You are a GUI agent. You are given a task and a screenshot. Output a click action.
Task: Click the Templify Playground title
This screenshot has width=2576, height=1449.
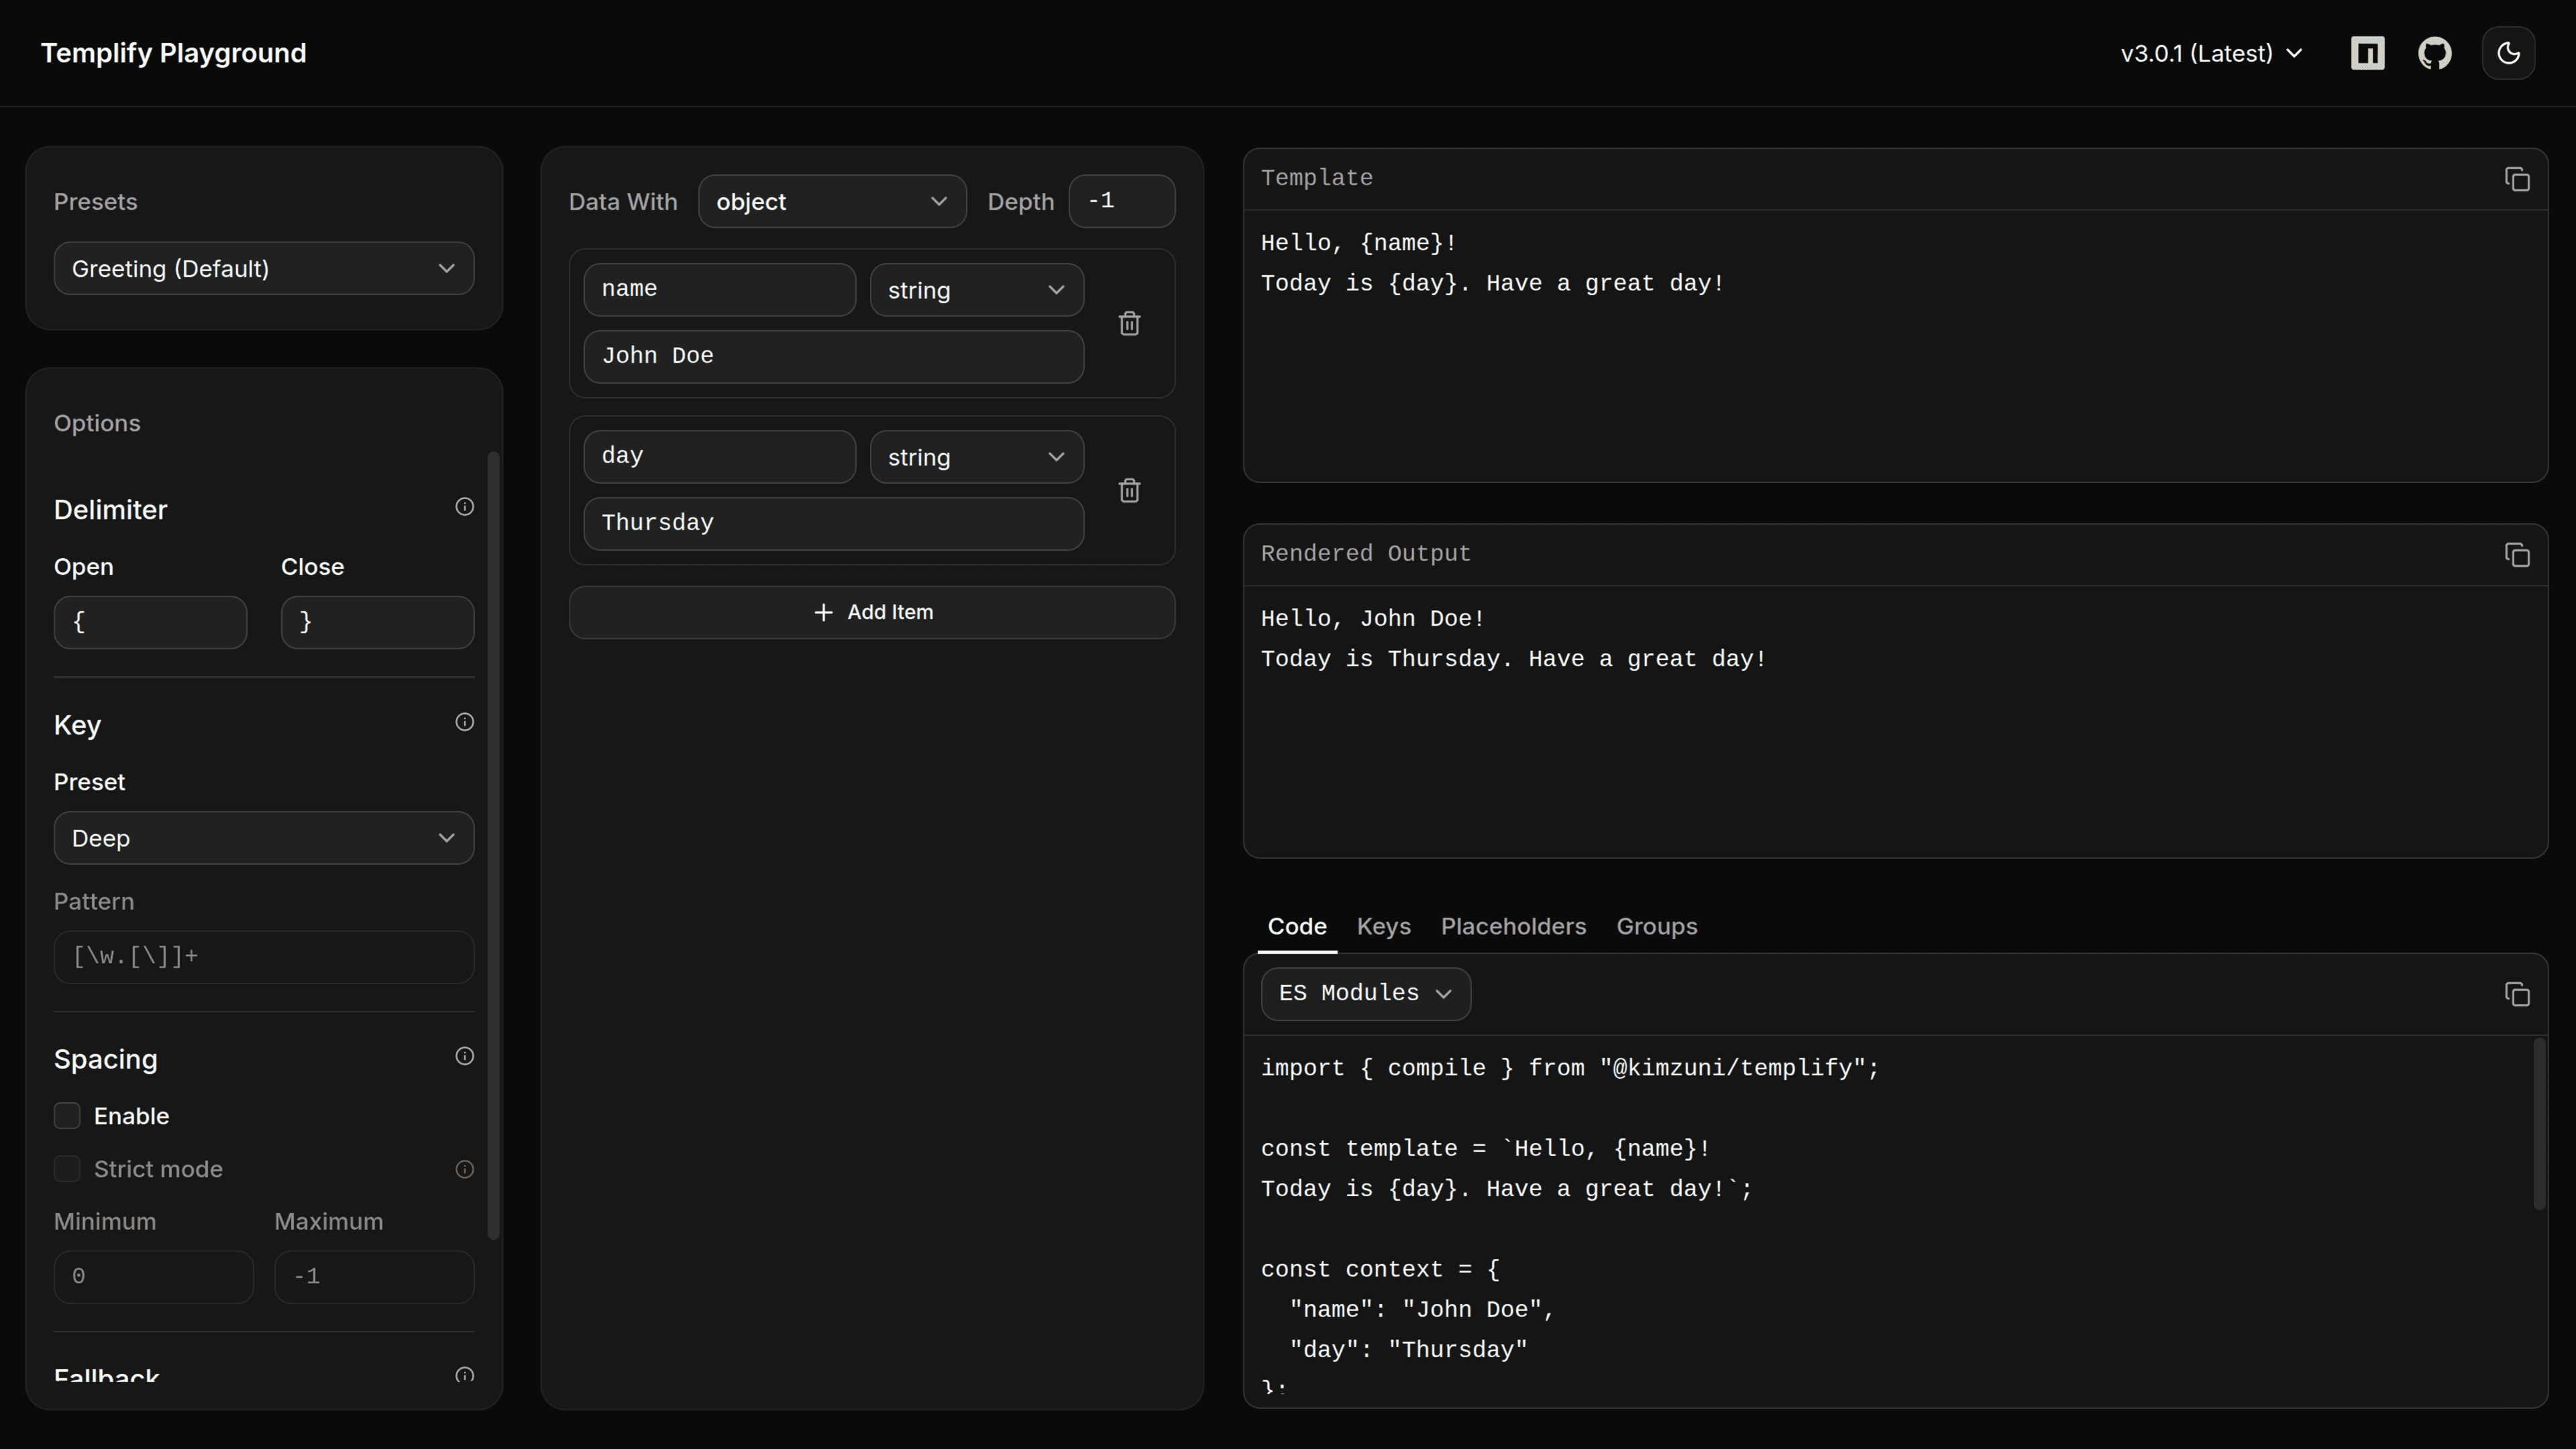[174, 53]
